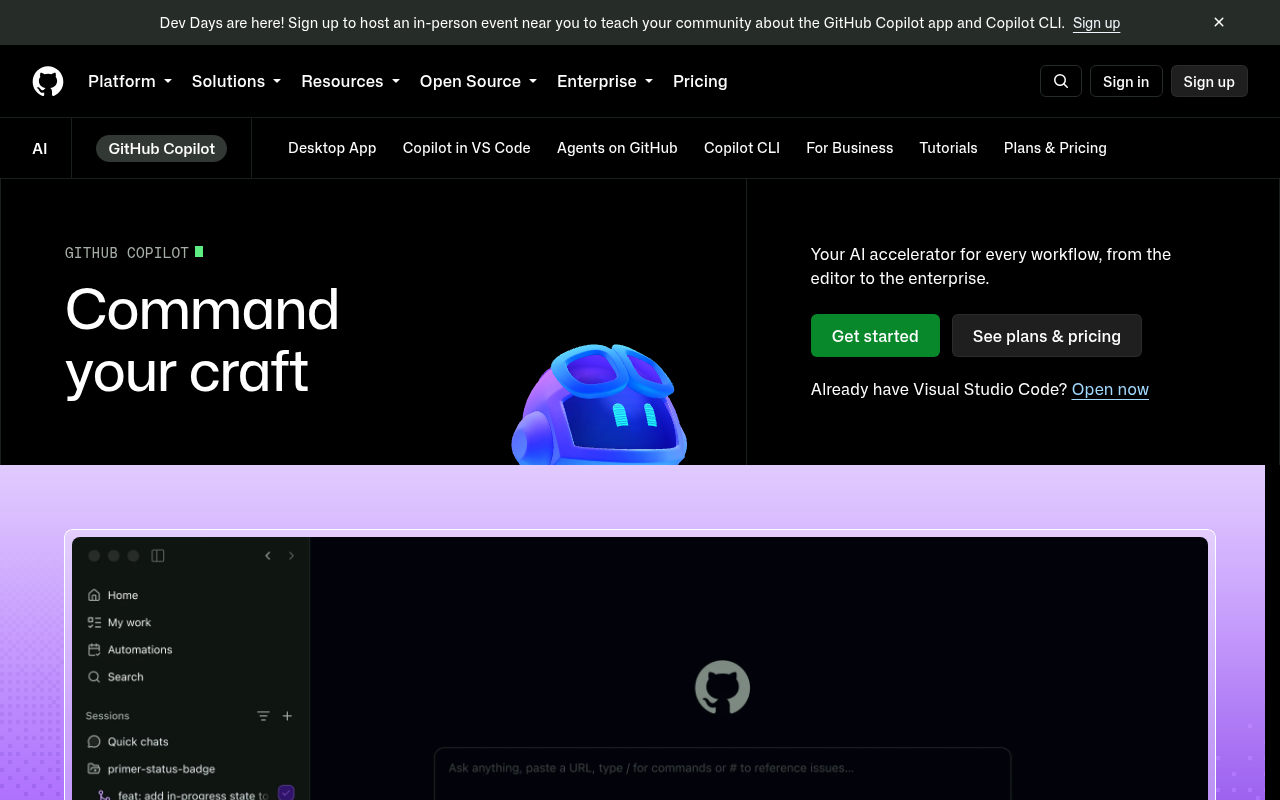
Task: Go to Copilot in VS Code
Action: coord(467,148)
